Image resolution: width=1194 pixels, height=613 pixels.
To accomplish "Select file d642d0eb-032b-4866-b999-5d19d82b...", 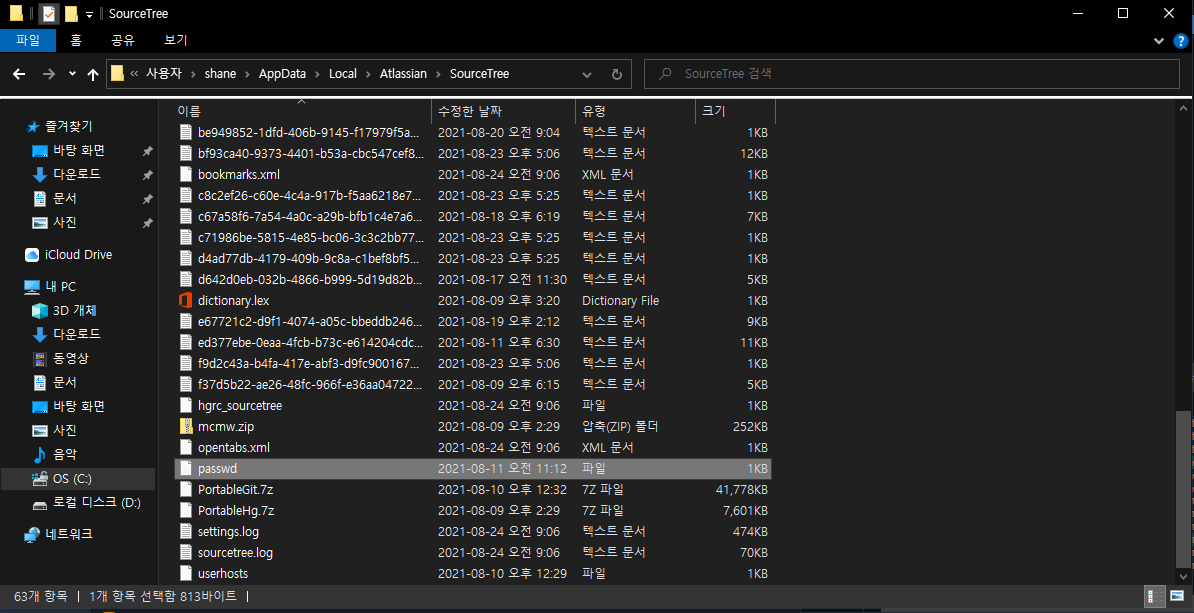I will 311,279.
